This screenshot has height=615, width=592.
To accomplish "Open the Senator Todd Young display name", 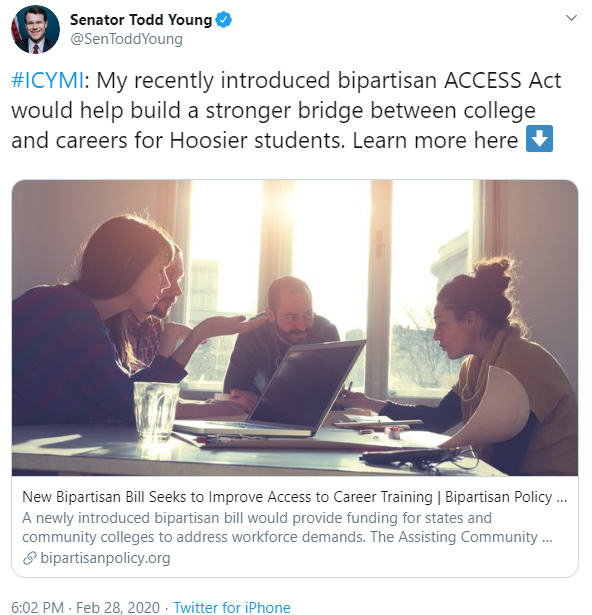I will [141, 20].
